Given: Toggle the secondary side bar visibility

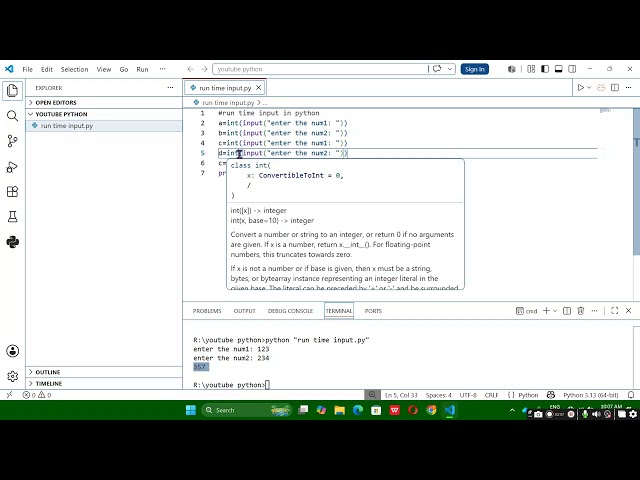Looking at the screenshot, I should tap(572, 69).
